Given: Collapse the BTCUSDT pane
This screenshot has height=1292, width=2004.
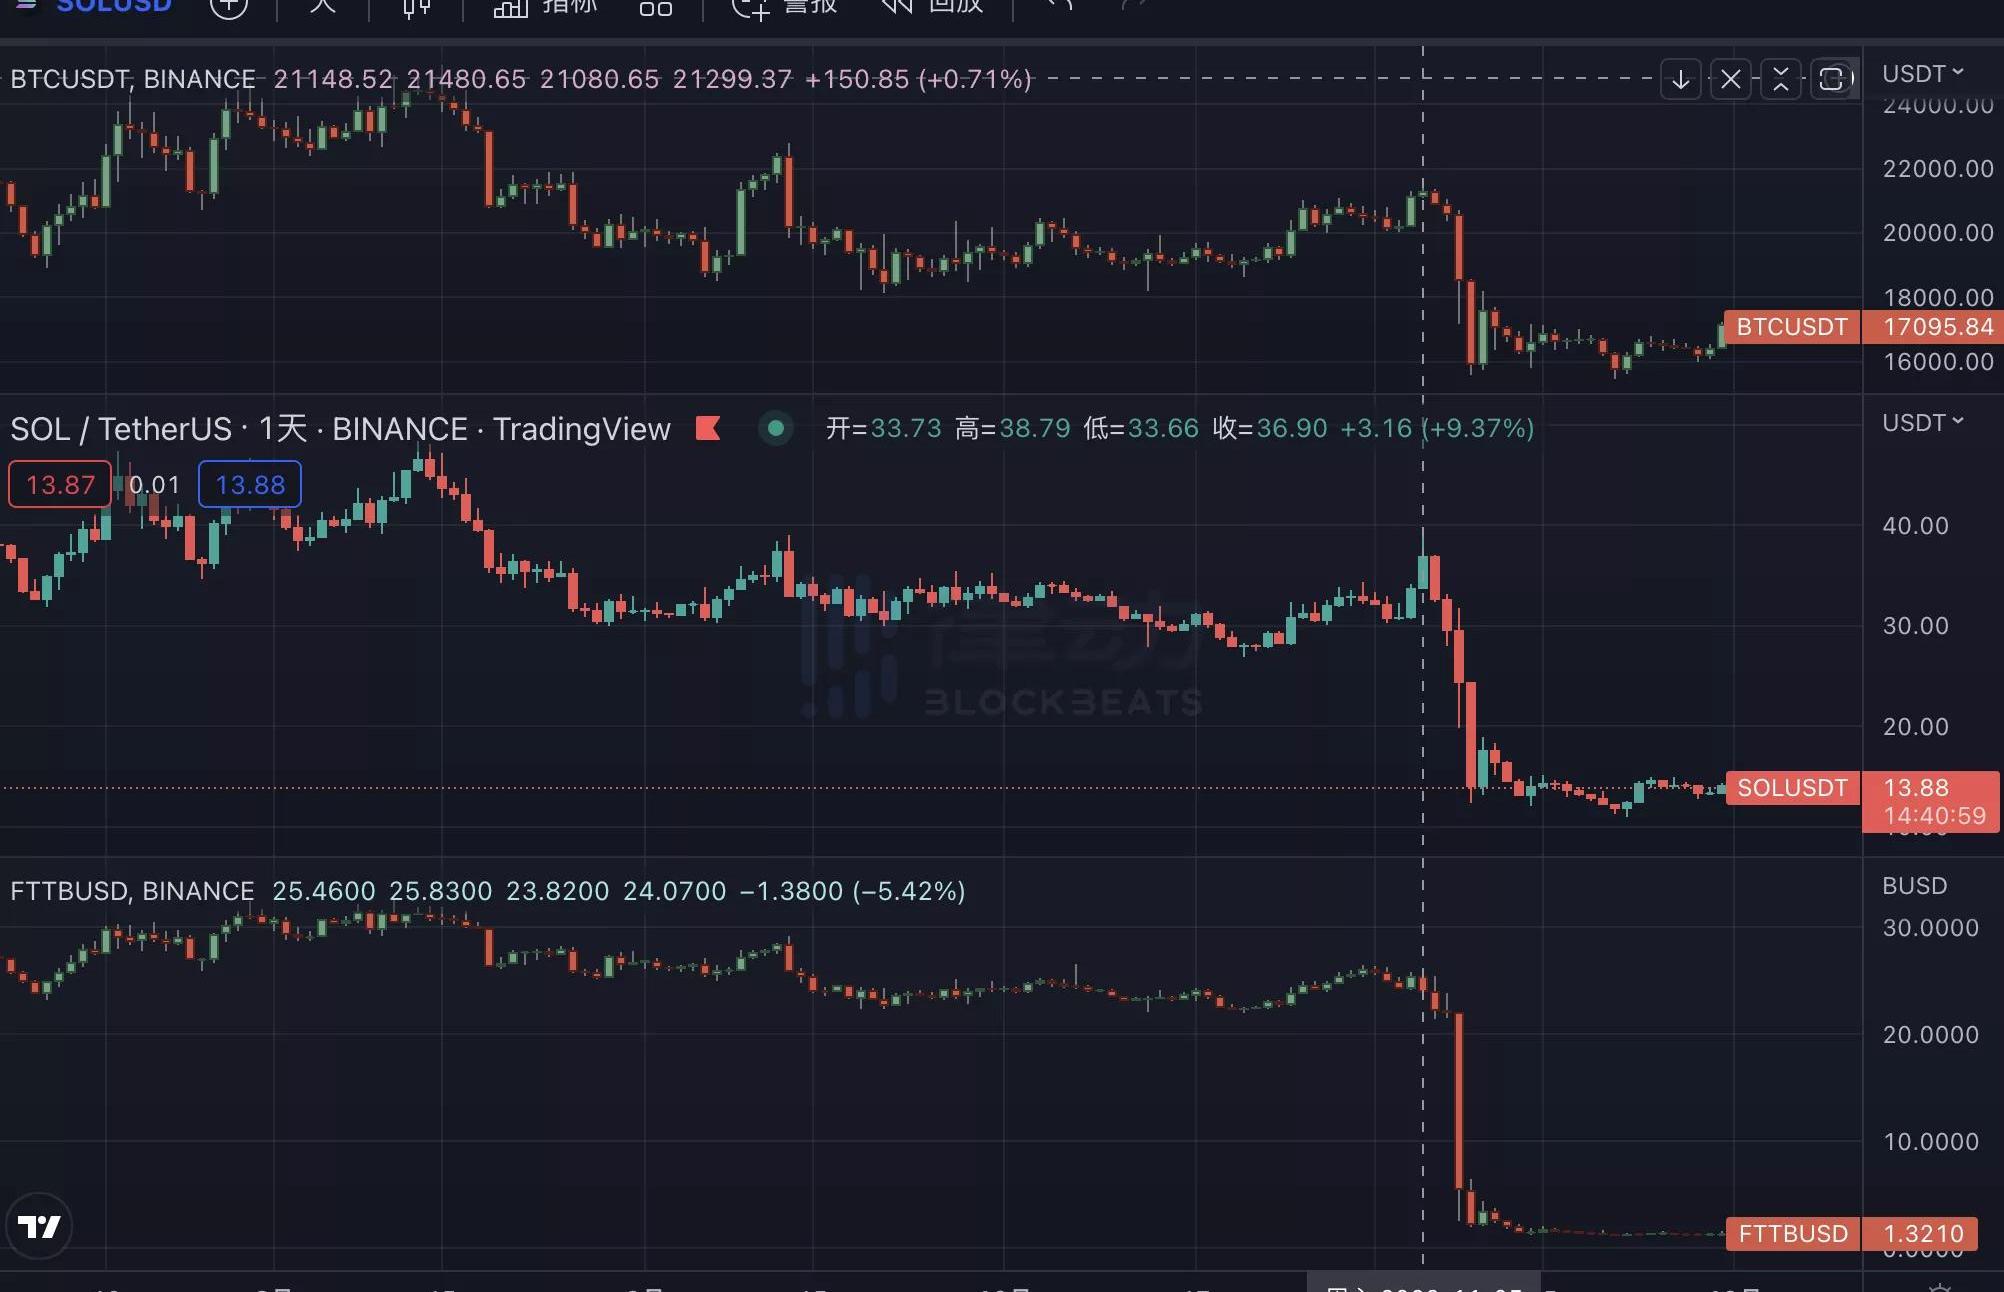Looking at the screenshot, I should [1781, 79].
